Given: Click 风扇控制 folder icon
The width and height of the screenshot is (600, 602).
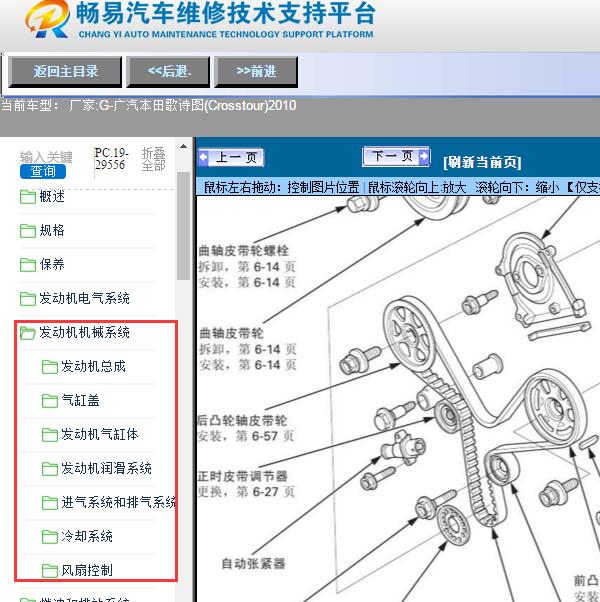Looking at the screenshot, I should point(50,571).
